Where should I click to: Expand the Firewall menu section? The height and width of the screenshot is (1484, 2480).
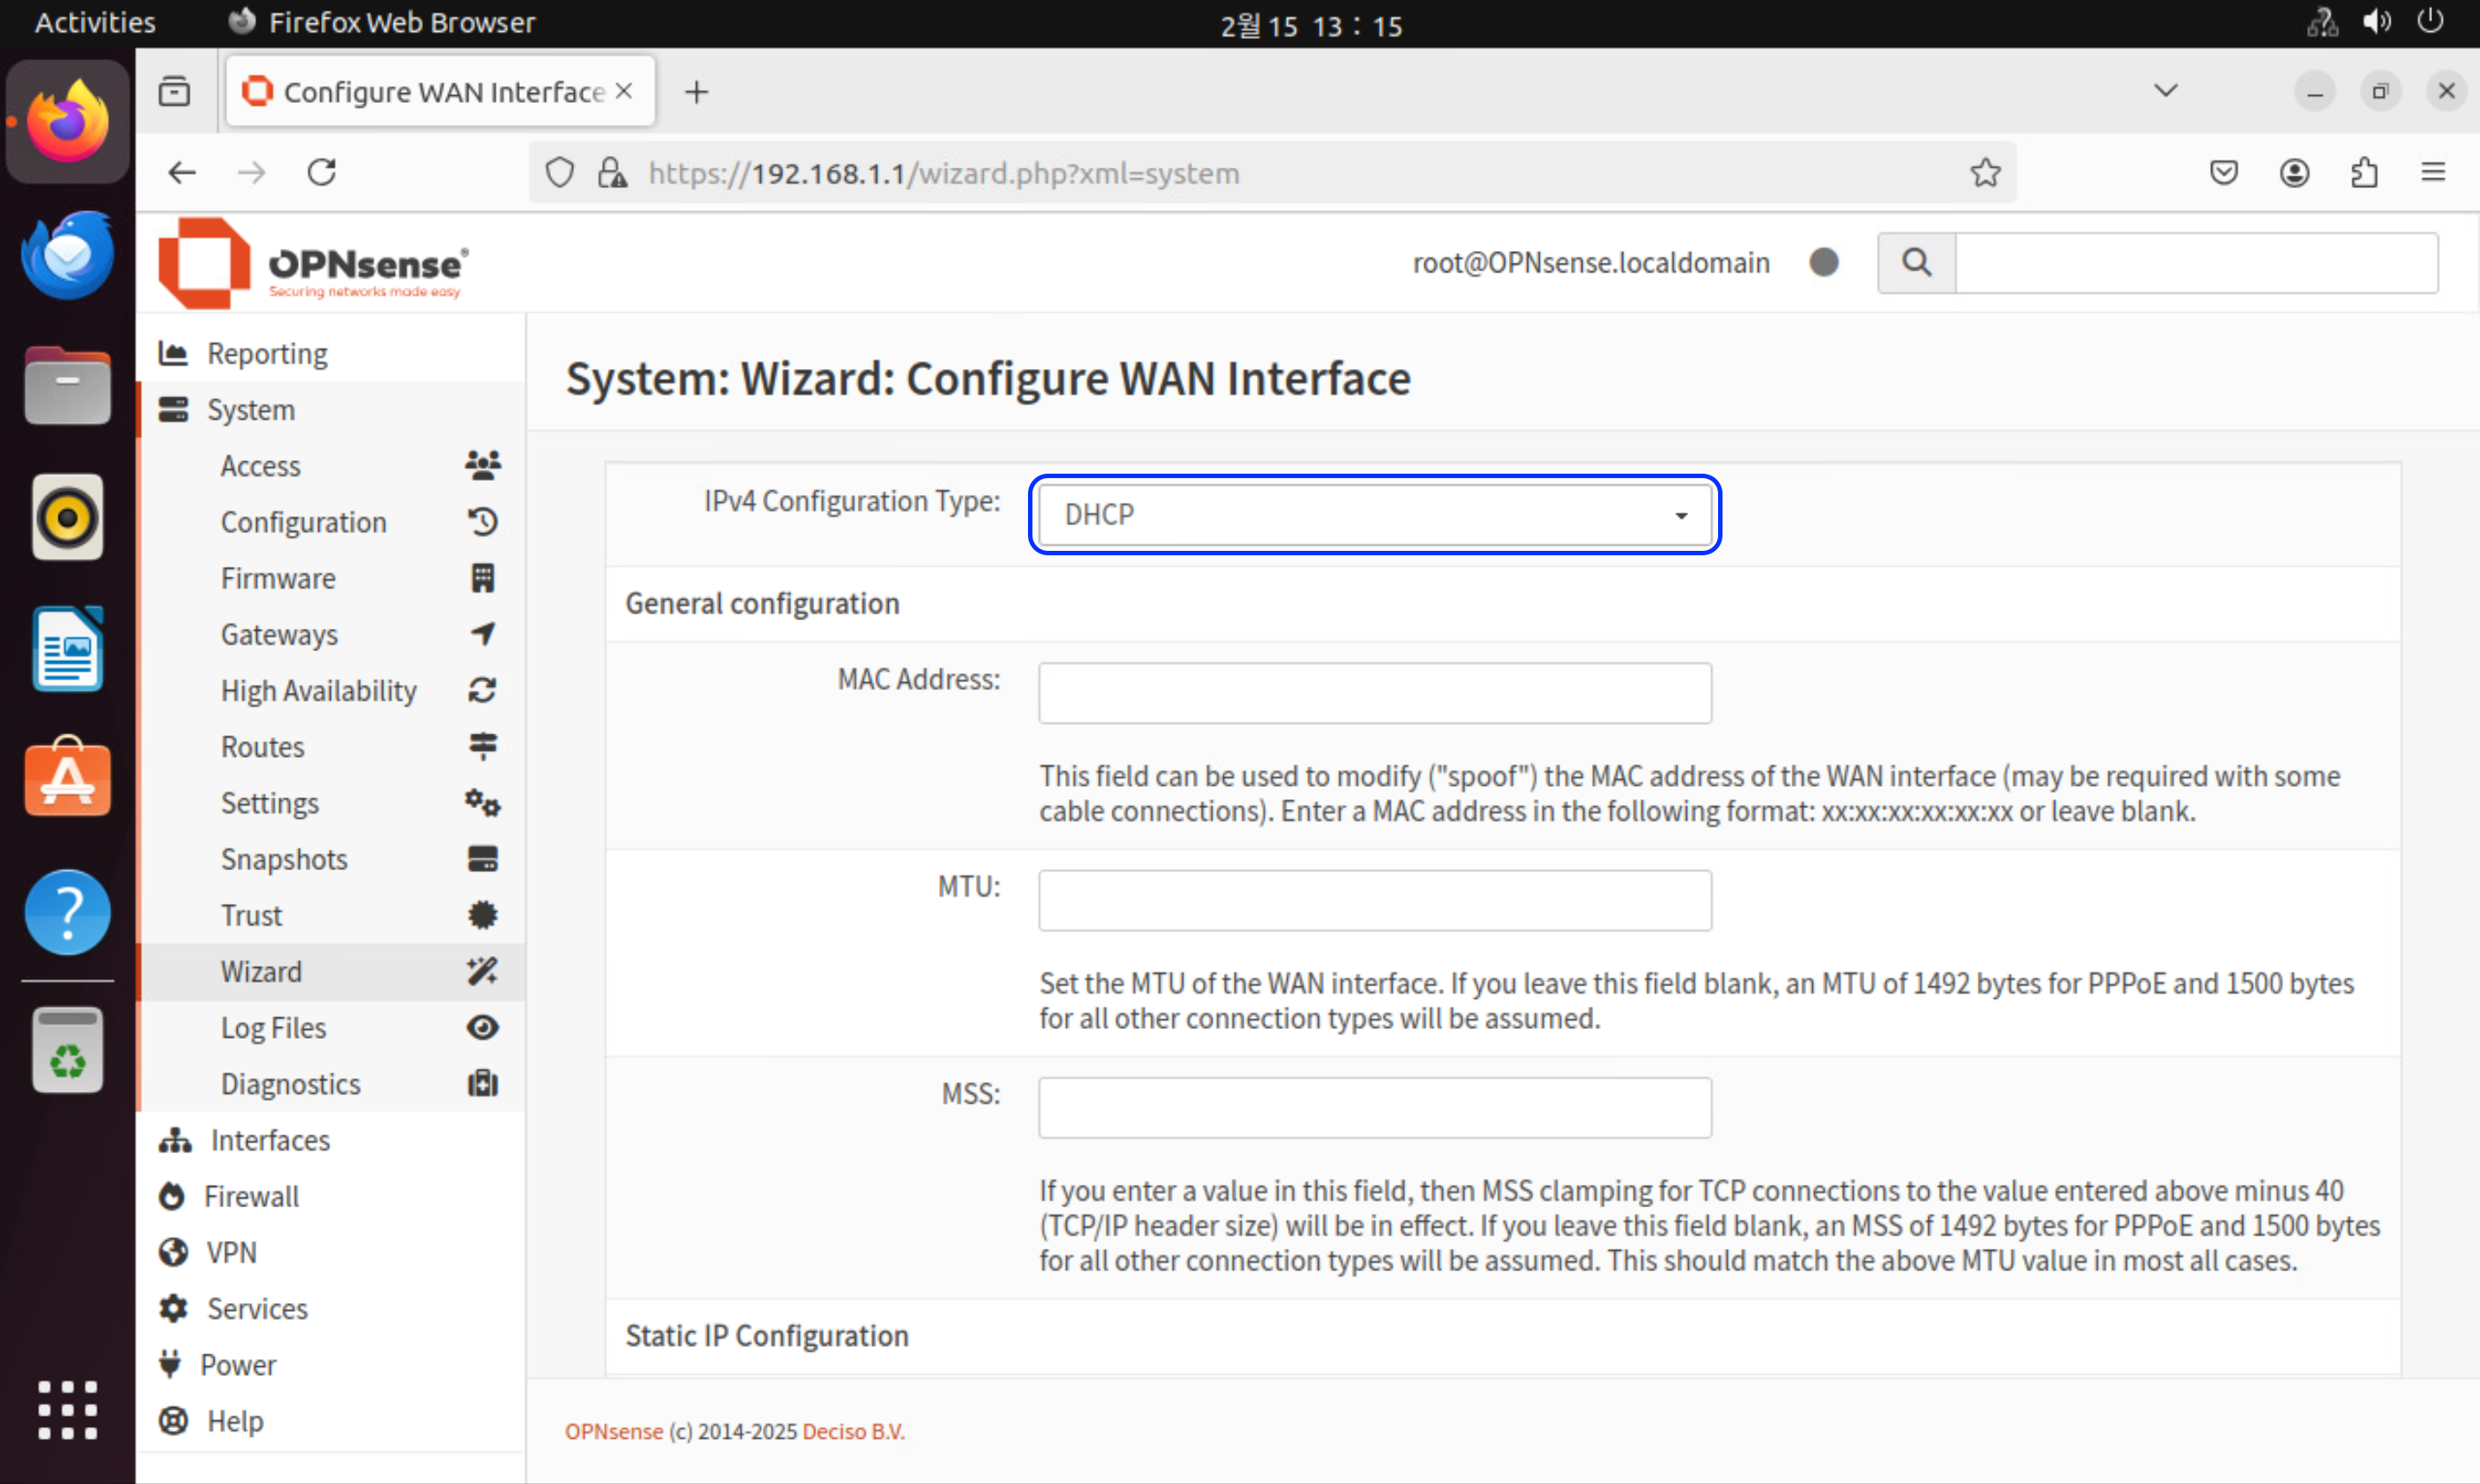(x=251, y=1196)
